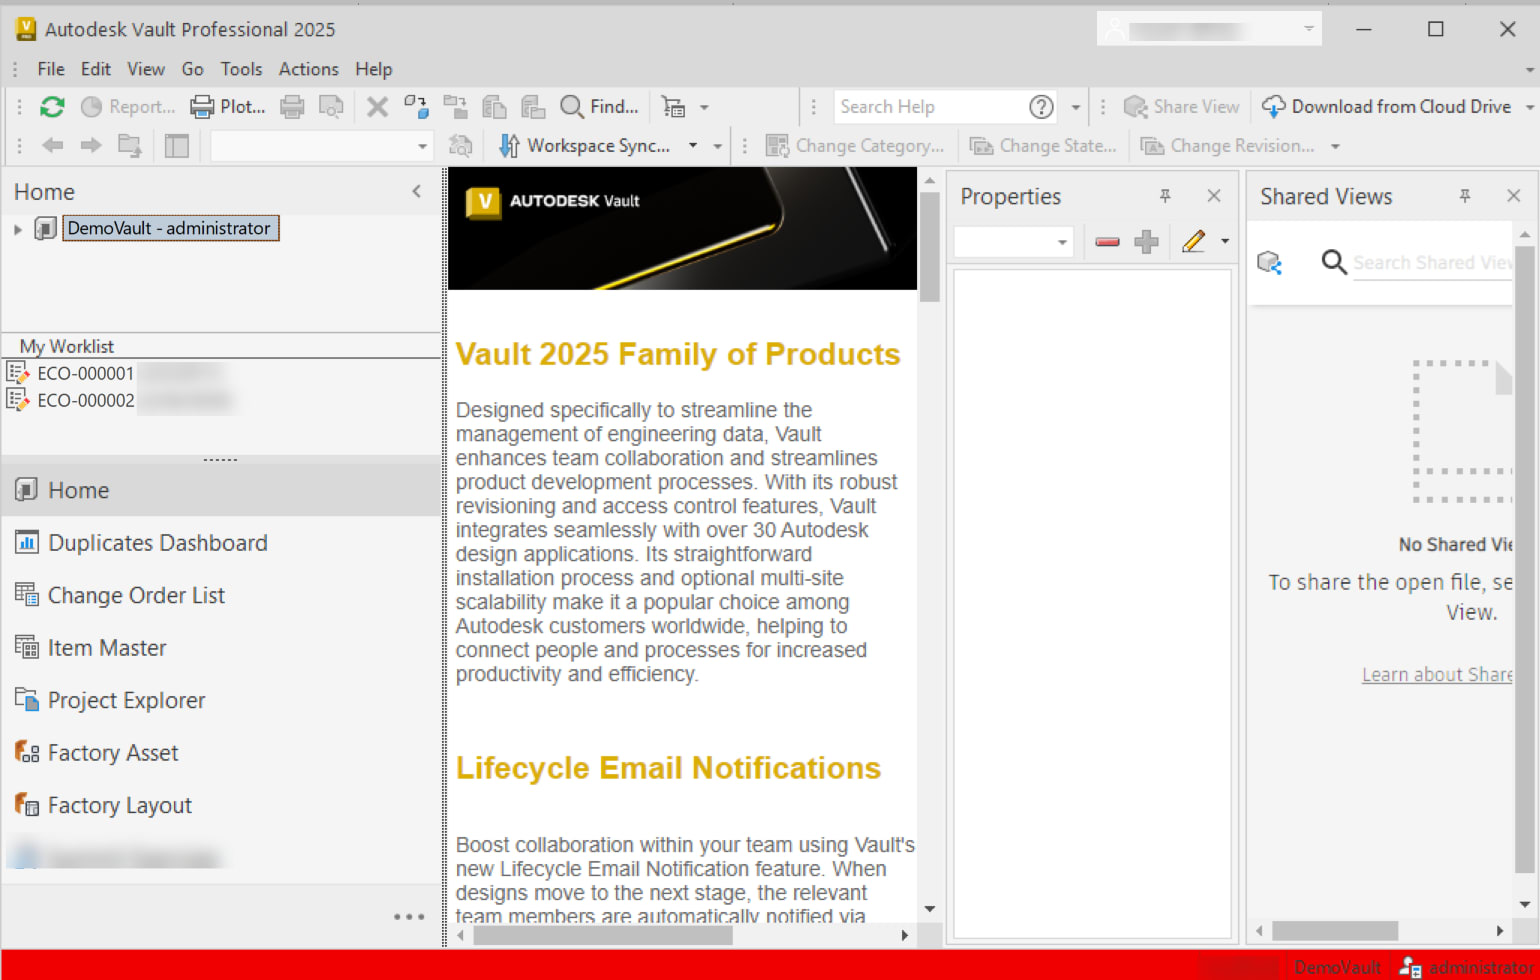1540x980 pixels.
Task: Click the Share View button
Action: pos(1181,107)
